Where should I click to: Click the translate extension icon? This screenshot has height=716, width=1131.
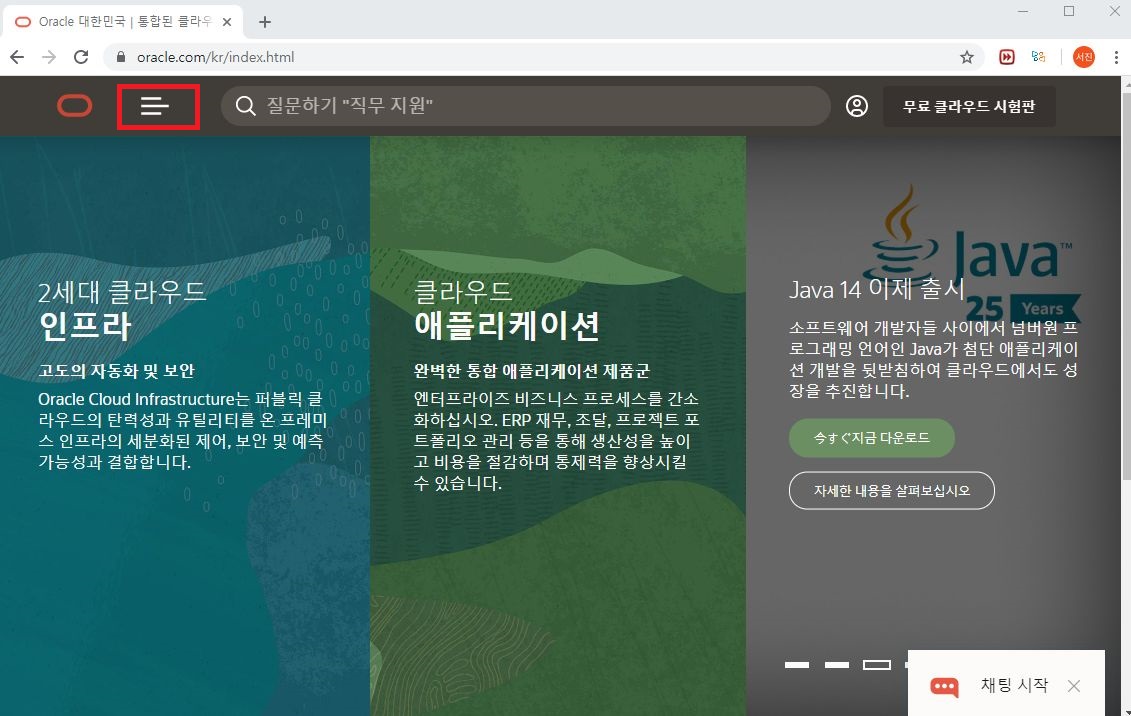(1039, 57)
